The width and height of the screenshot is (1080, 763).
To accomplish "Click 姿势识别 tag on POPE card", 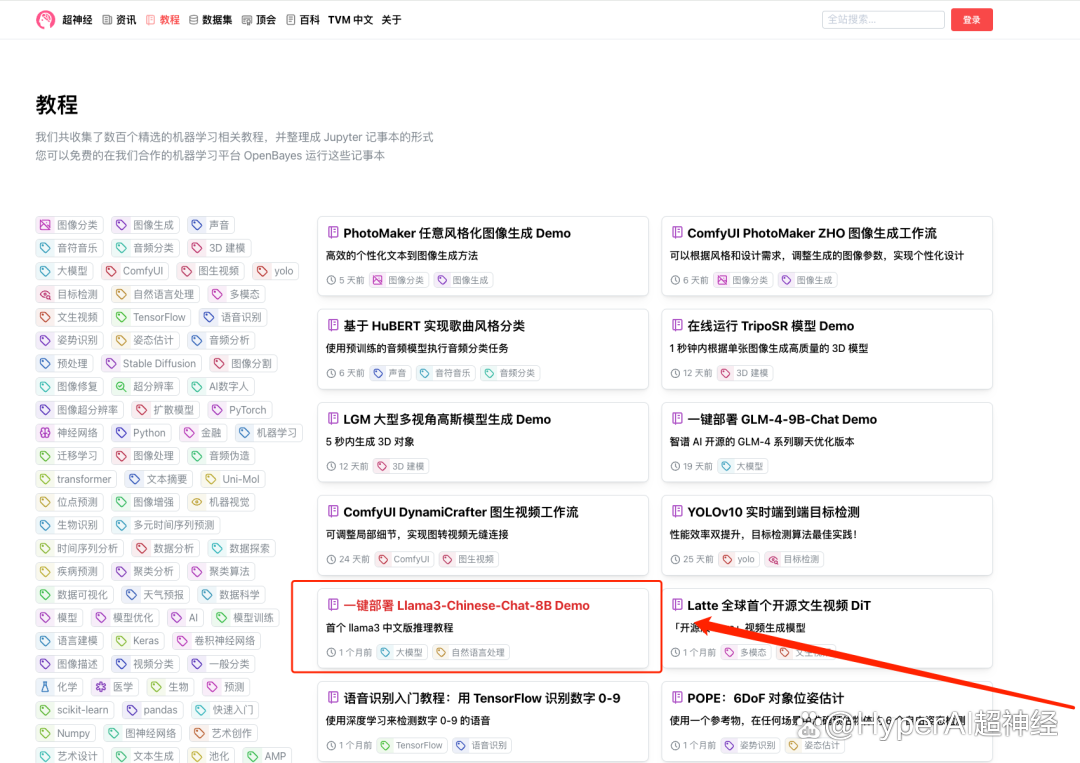I will 750,745.
